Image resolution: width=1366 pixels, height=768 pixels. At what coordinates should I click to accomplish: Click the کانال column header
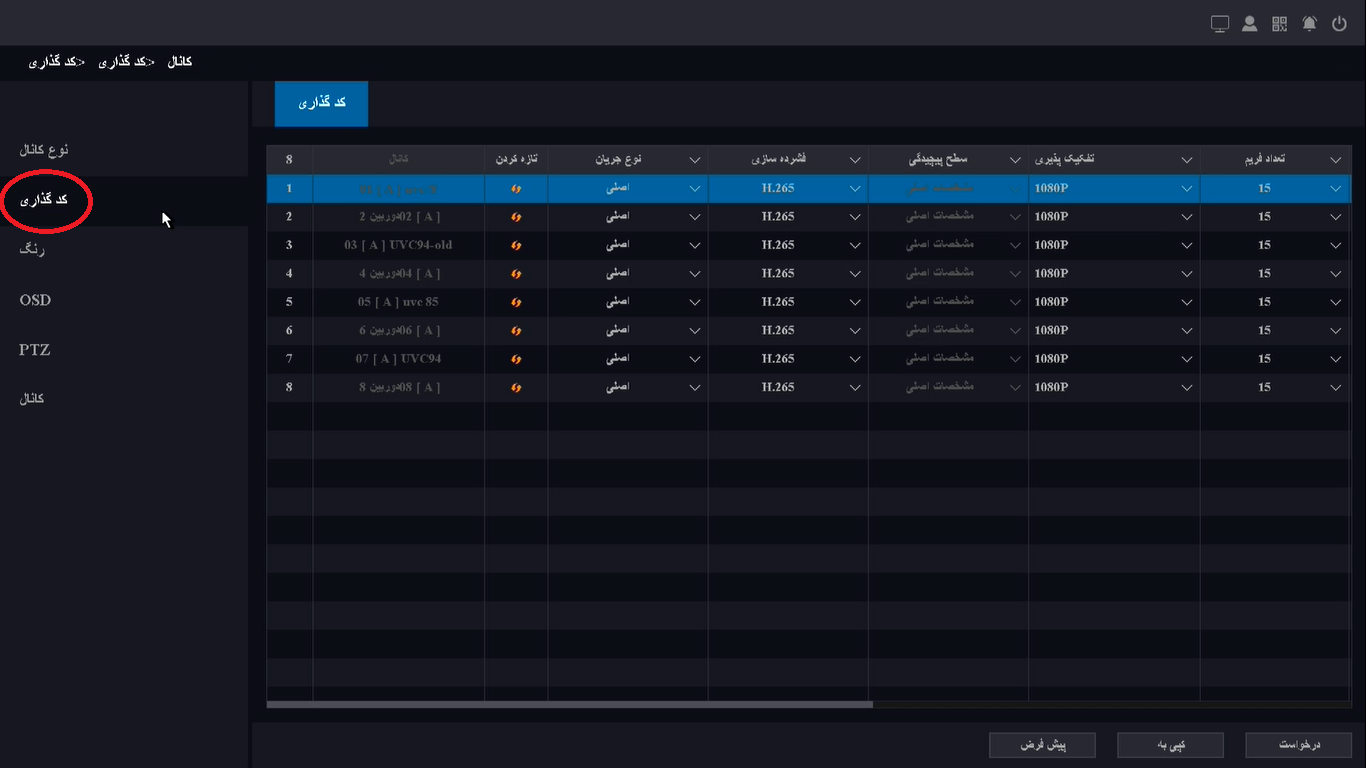click(x=398, y=160)
